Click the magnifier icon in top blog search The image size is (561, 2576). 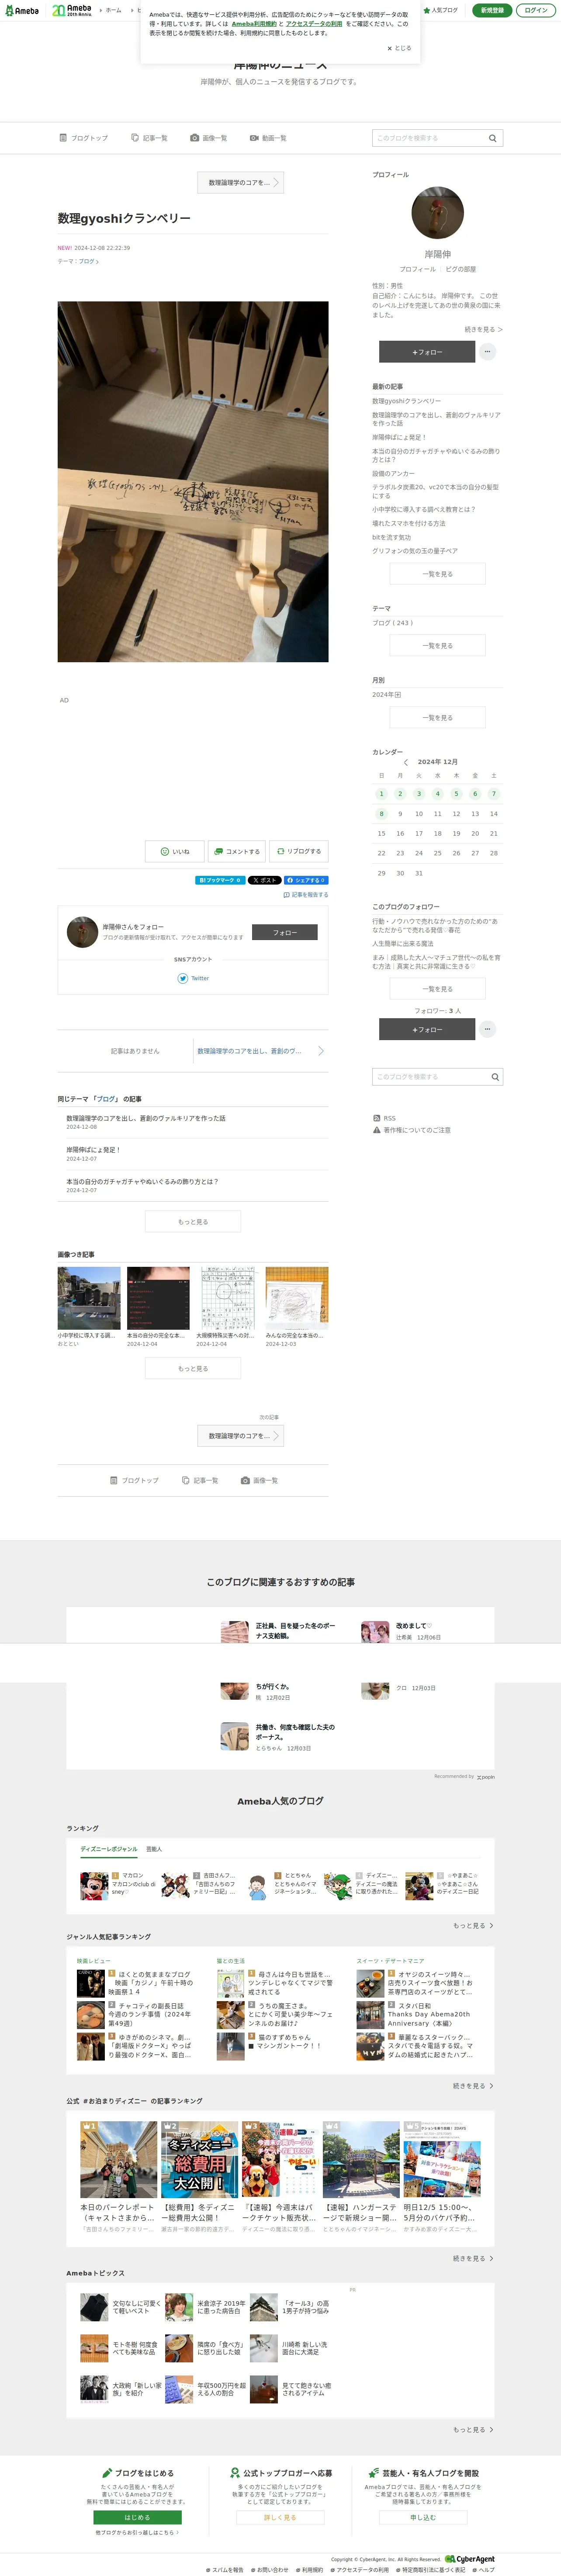coord(493,138)
